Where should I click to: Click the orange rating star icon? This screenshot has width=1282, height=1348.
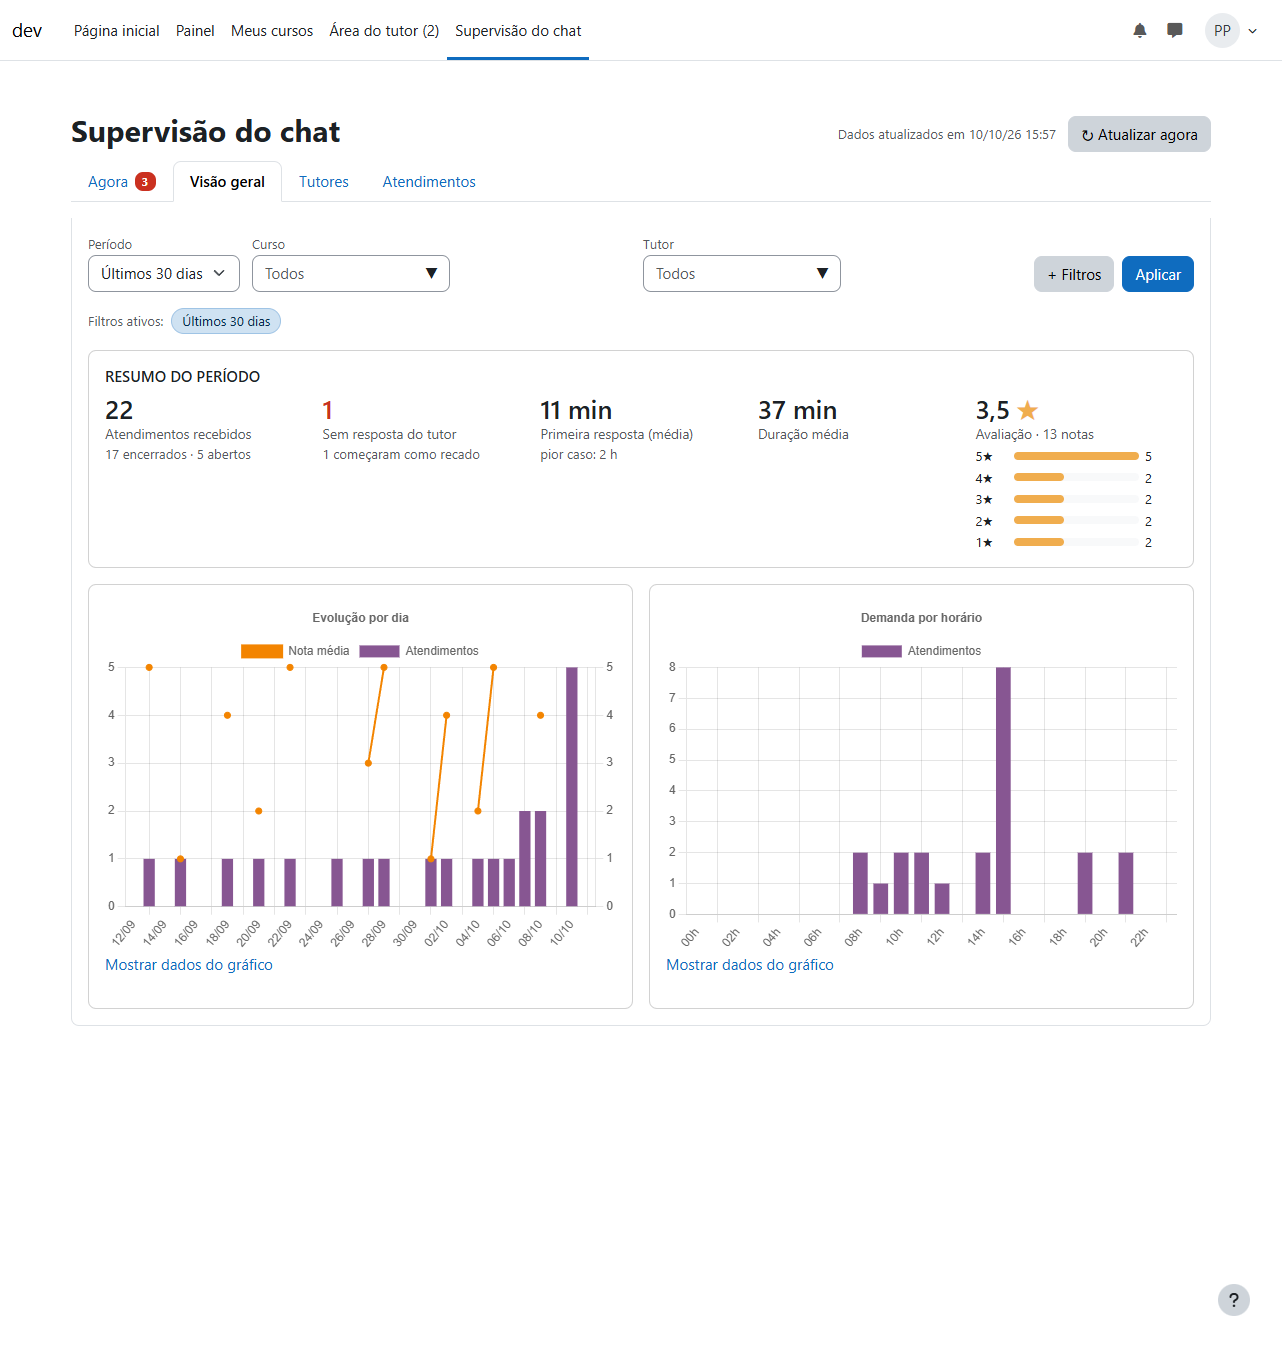pyautogui.click(x=1027, y=410)
